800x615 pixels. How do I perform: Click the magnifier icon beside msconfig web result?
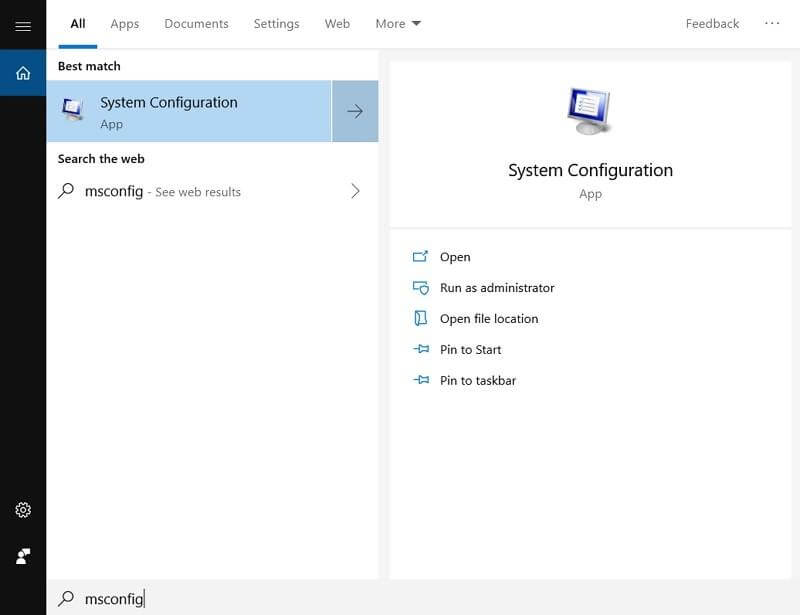[x=66, y=191]
